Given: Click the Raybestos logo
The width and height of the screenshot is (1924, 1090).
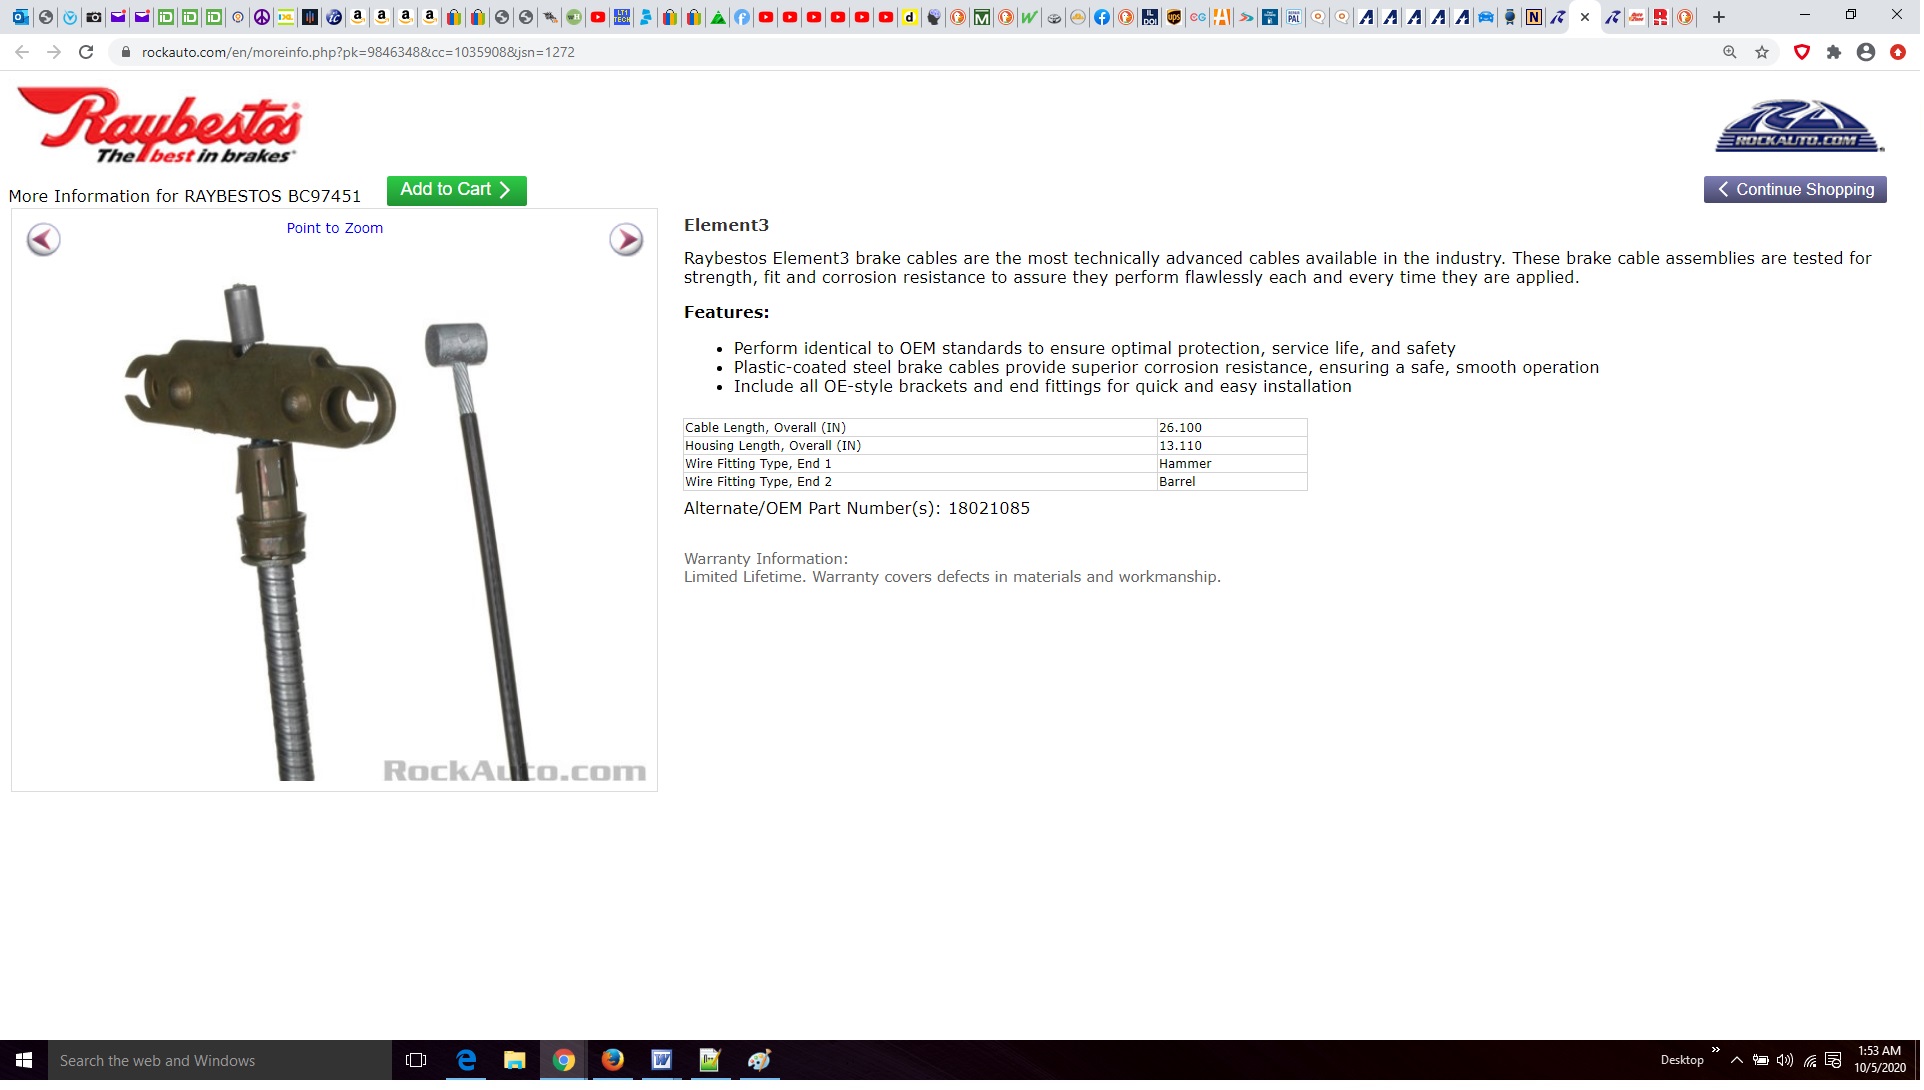Looking at the screenshot, I should tap(158, 126).
